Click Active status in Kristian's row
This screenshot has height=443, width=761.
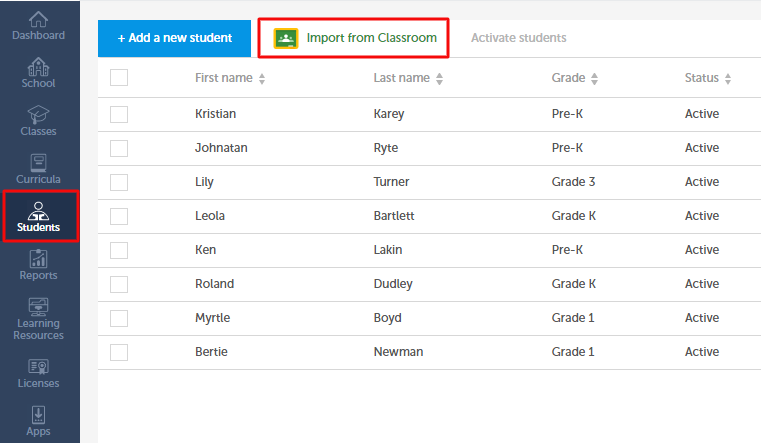click(702, 114)
